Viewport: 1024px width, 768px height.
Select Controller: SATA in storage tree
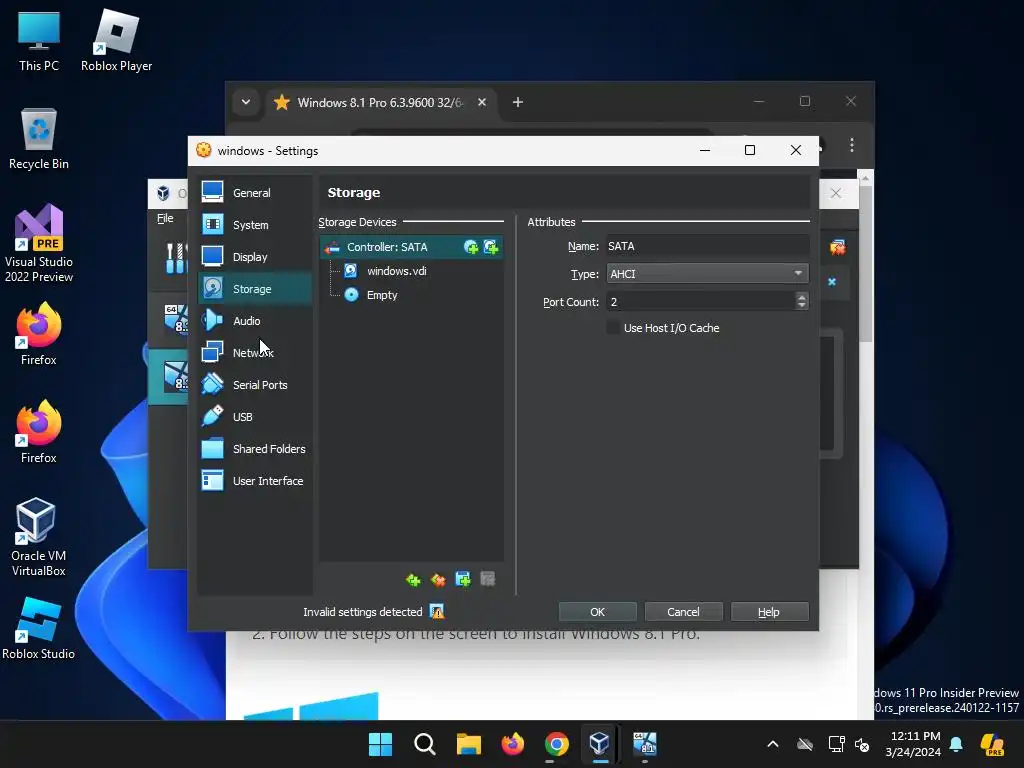point(411,247)
